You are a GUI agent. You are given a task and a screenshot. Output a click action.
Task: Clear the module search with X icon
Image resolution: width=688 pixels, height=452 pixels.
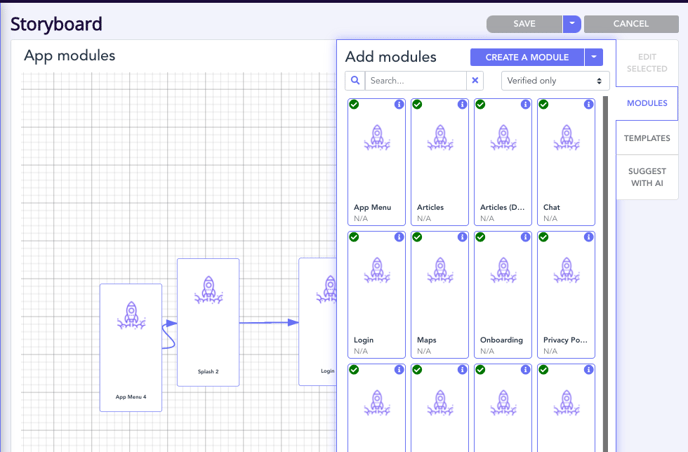[x=475, y=81]
